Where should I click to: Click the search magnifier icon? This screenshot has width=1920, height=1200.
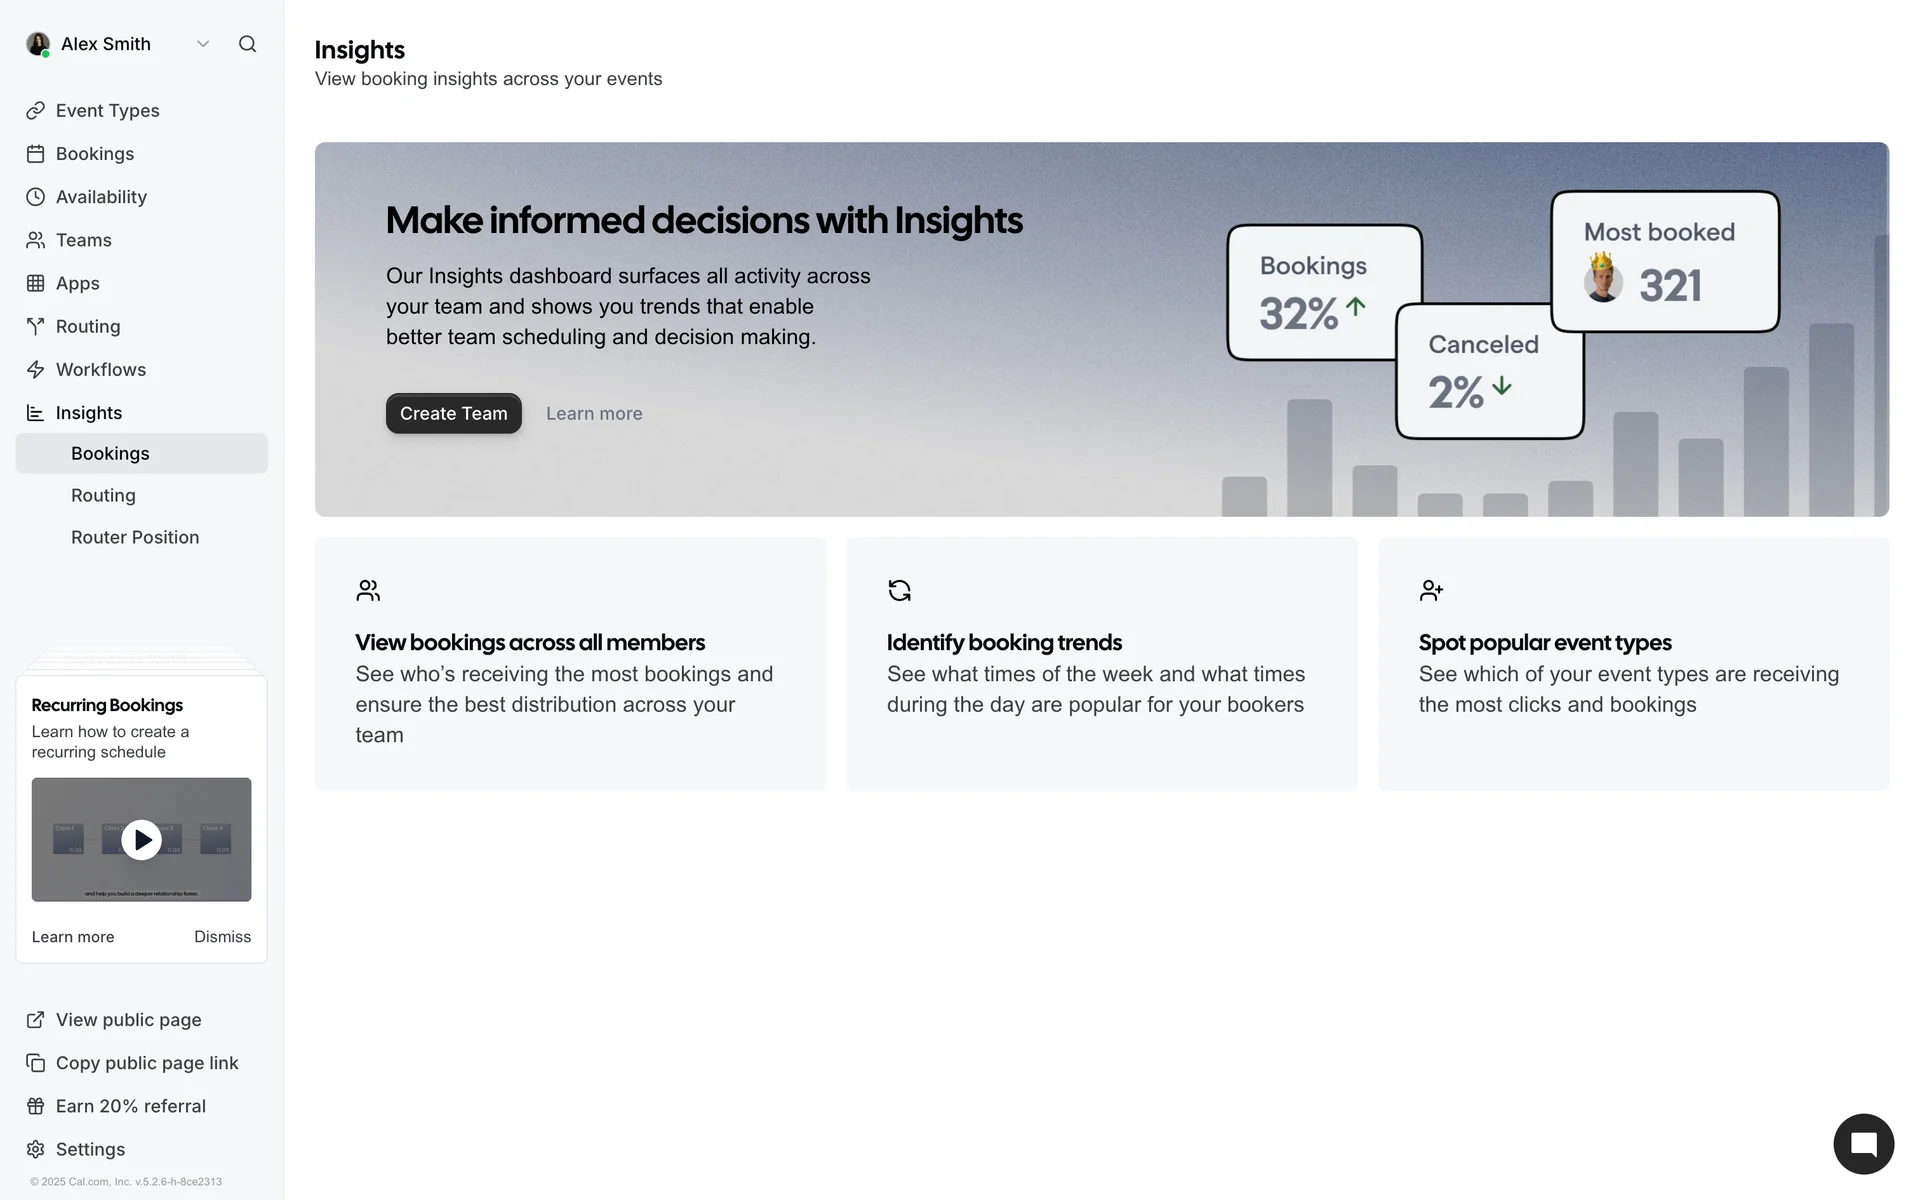point(247,44)
